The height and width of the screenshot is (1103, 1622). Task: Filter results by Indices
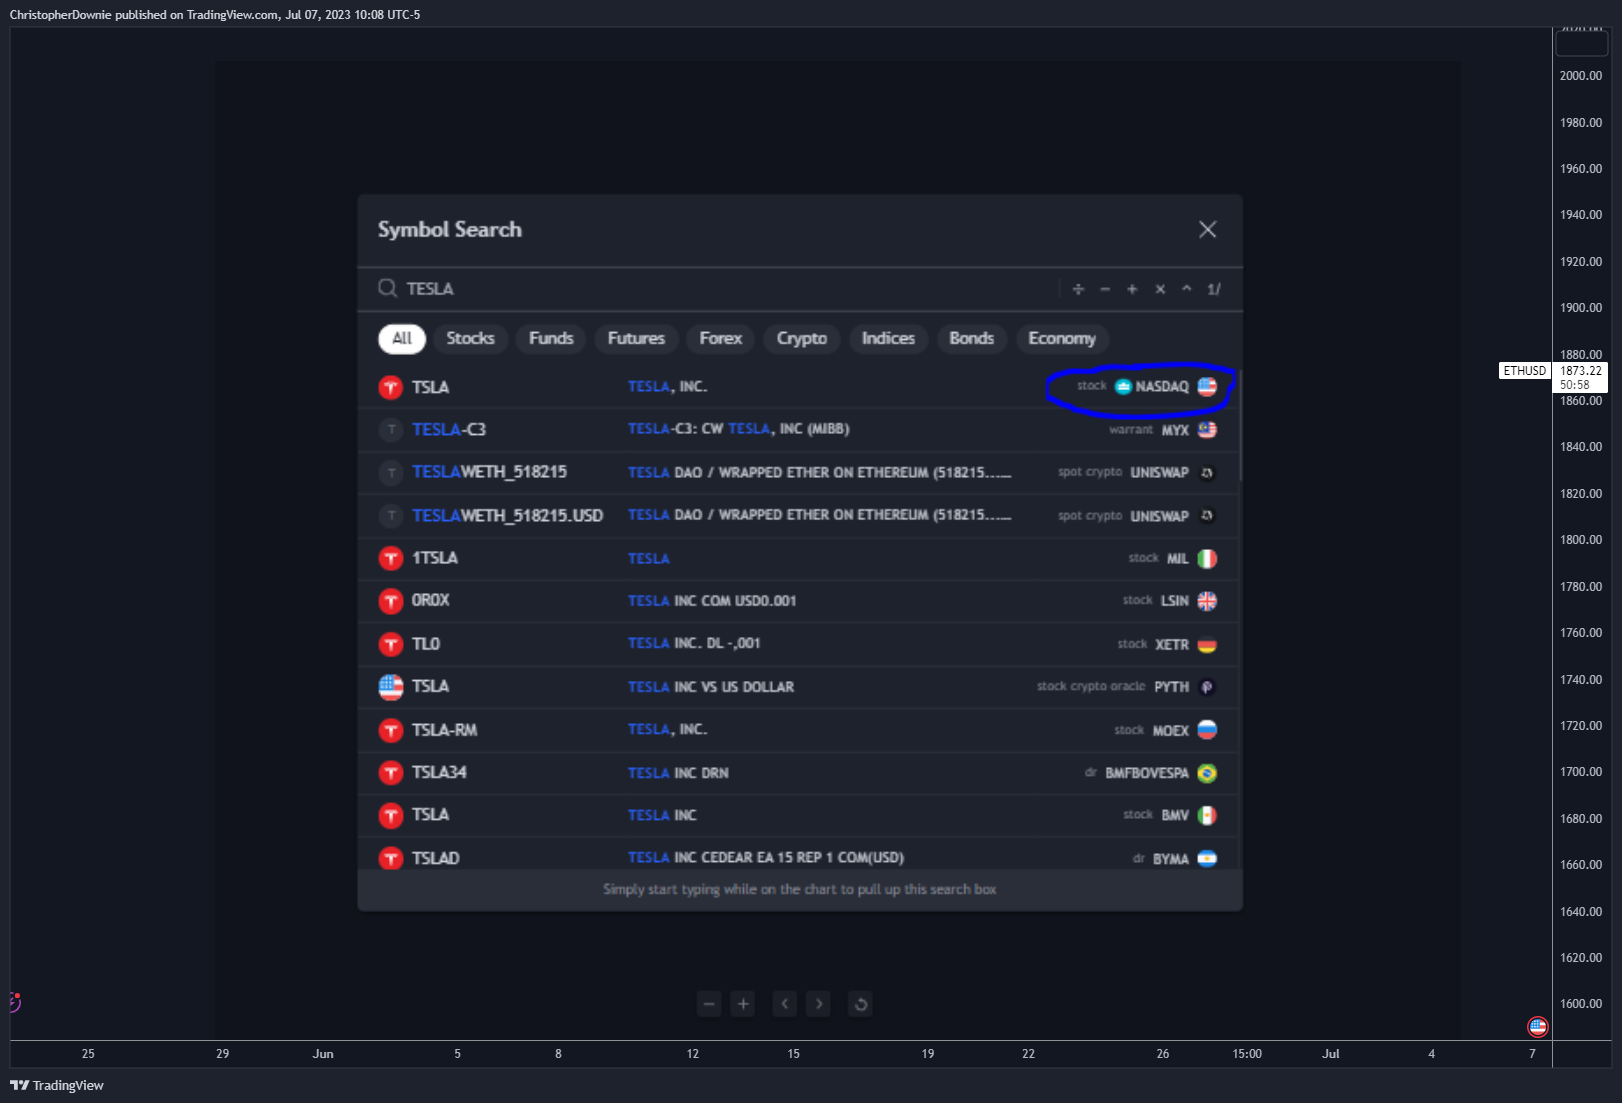pyautogui.click(x=888, y=339)
